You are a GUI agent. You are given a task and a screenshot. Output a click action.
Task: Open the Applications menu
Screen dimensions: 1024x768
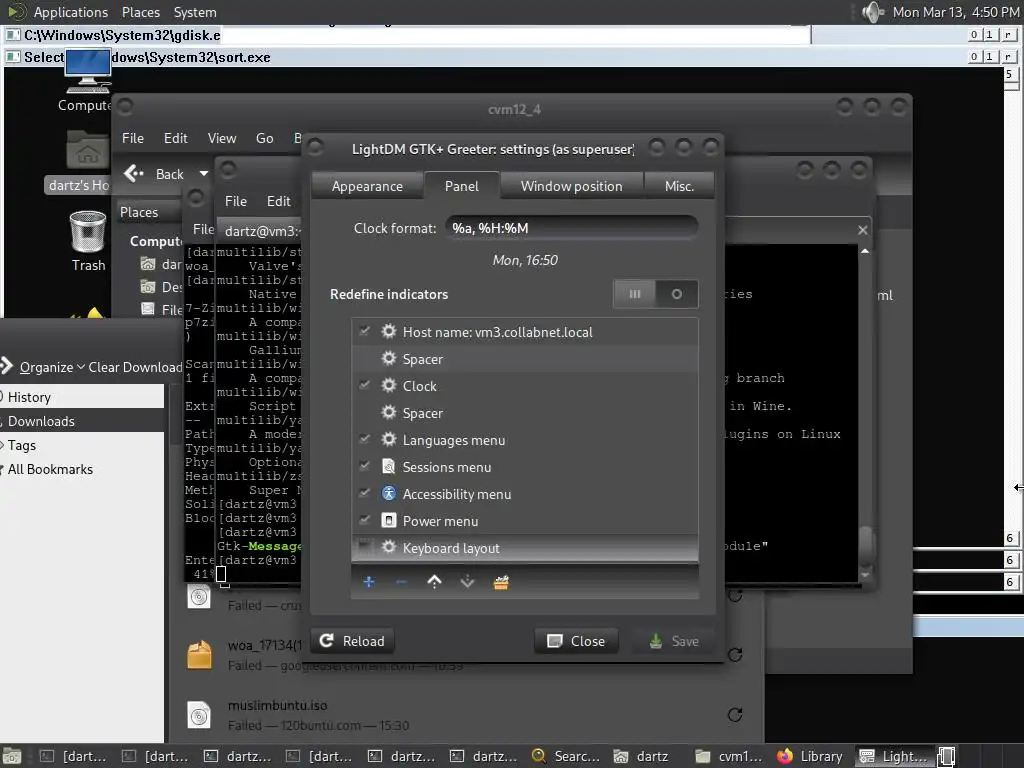70,12
